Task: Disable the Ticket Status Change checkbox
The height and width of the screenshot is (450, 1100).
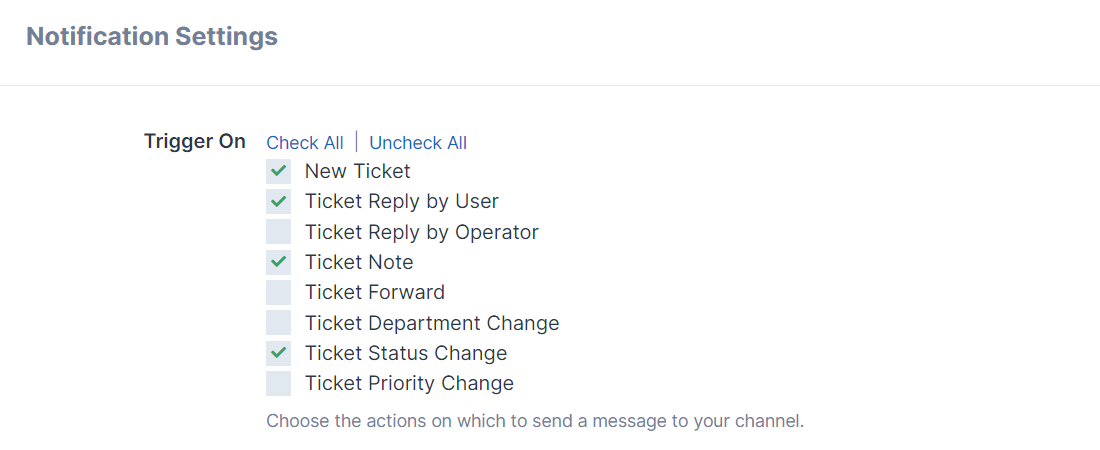Action: point(278,353)
